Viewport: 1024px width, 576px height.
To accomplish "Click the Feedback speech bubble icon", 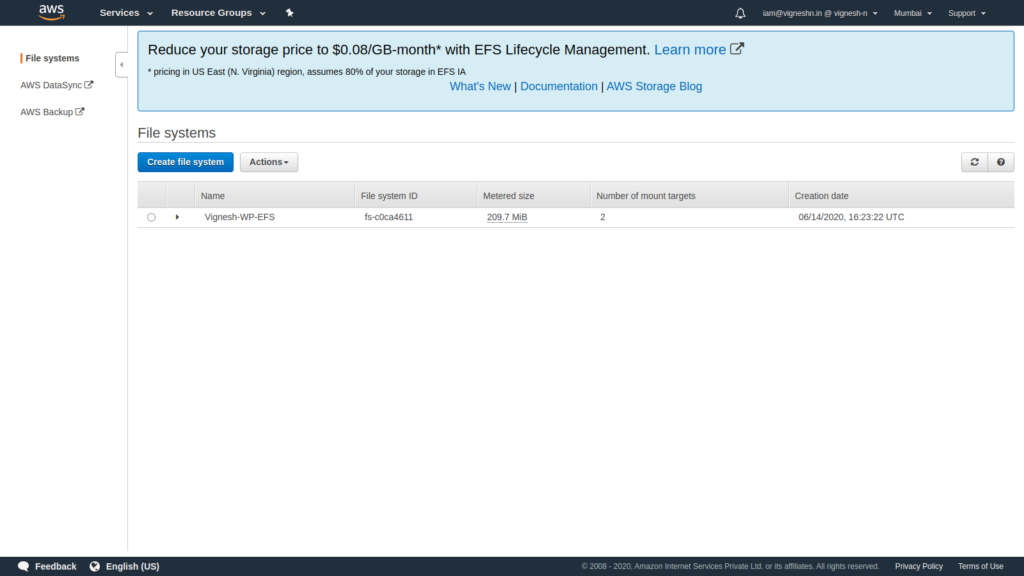I will point(24,566).
